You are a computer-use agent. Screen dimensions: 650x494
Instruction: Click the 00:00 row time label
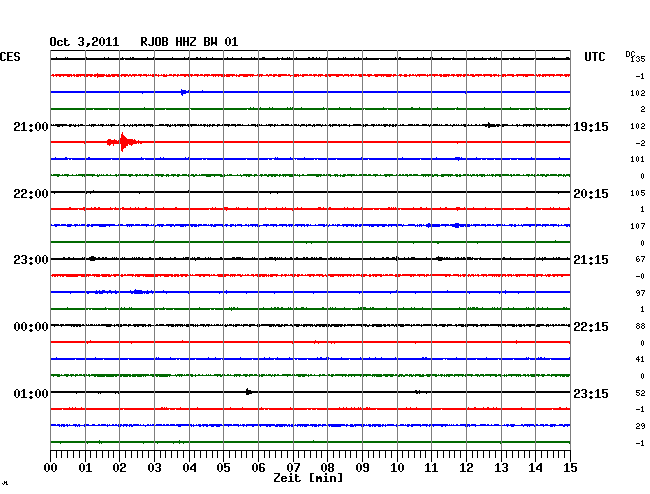click(x=31, y=327)
